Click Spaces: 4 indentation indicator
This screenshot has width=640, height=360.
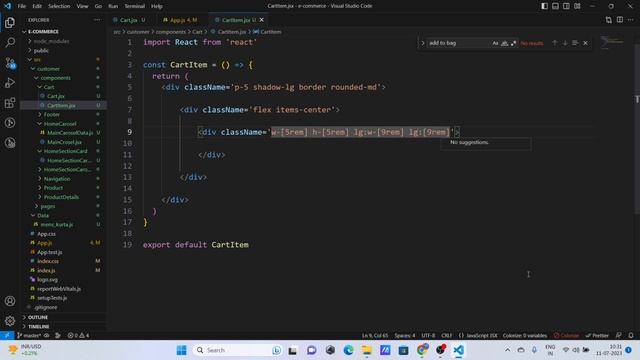pos(404,336)
